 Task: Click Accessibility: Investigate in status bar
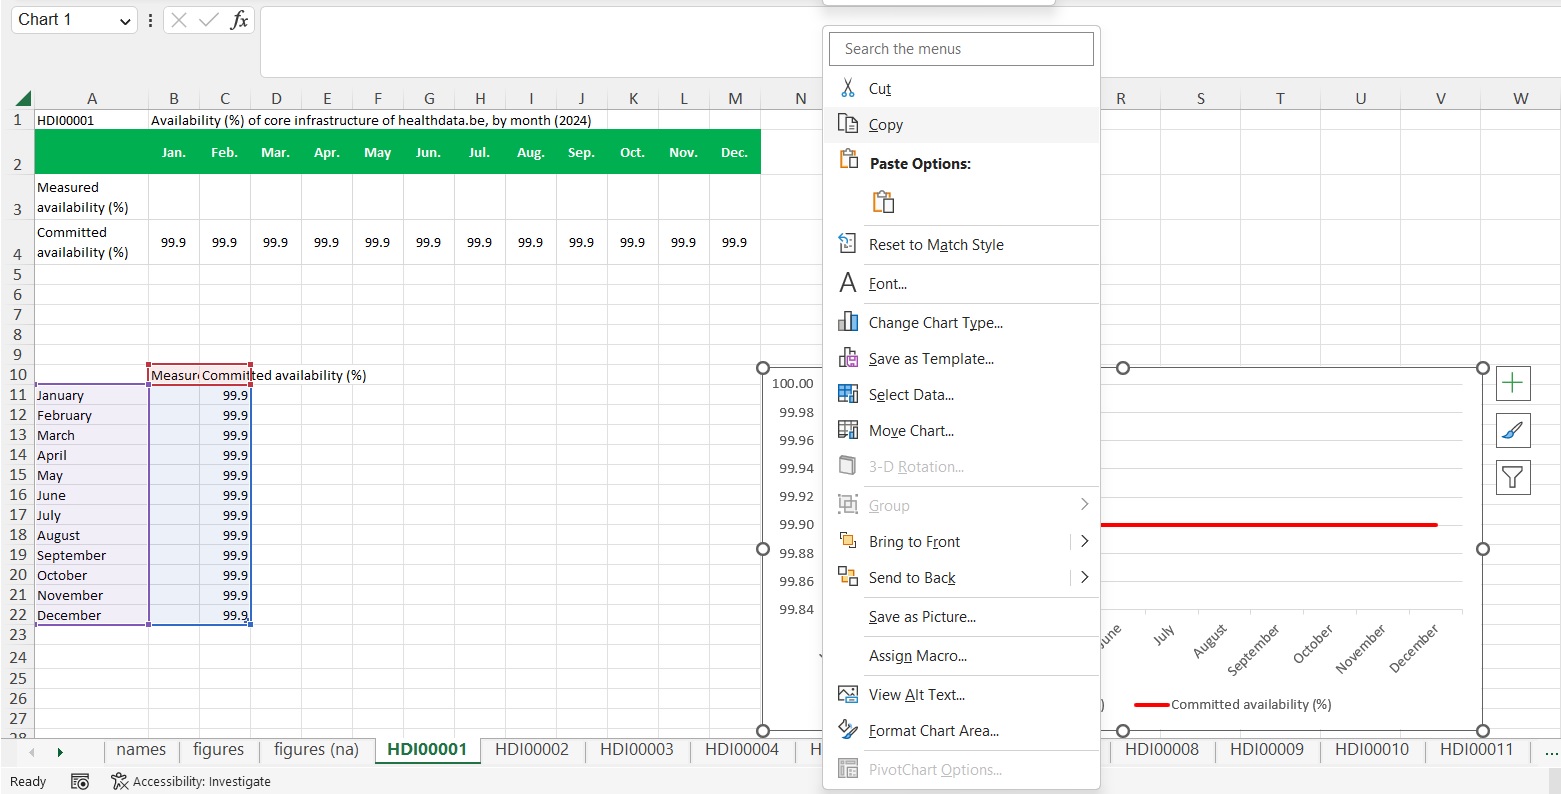(x=191, y=781)
